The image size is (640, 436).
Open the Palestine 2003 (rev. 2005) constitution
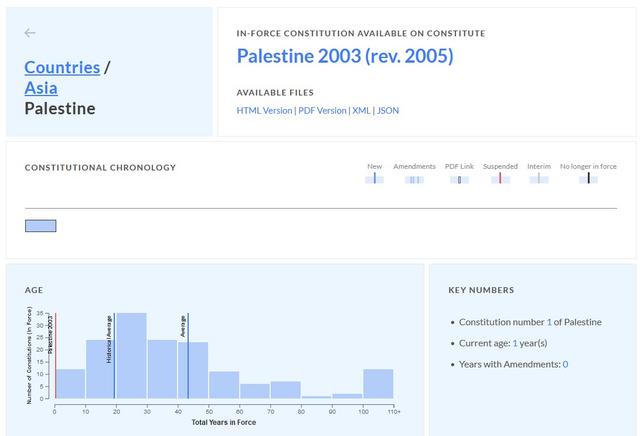[x=344, y=56]
